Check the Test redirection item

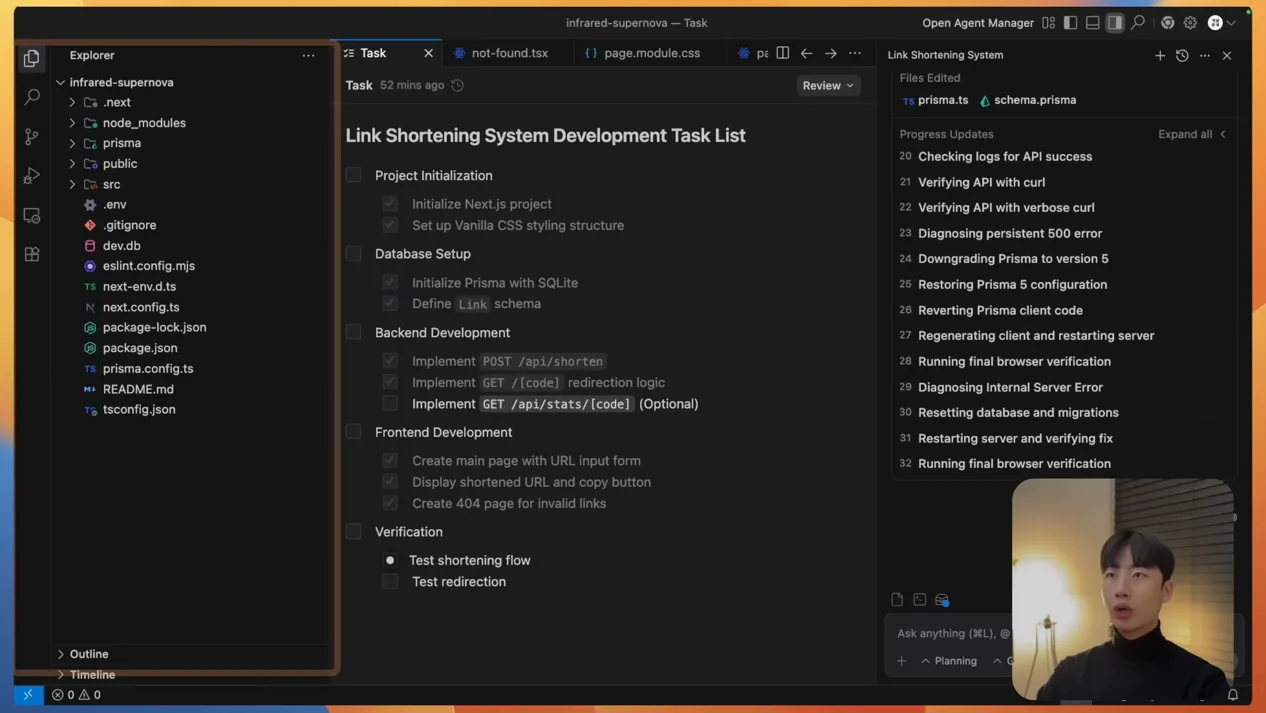390,581
